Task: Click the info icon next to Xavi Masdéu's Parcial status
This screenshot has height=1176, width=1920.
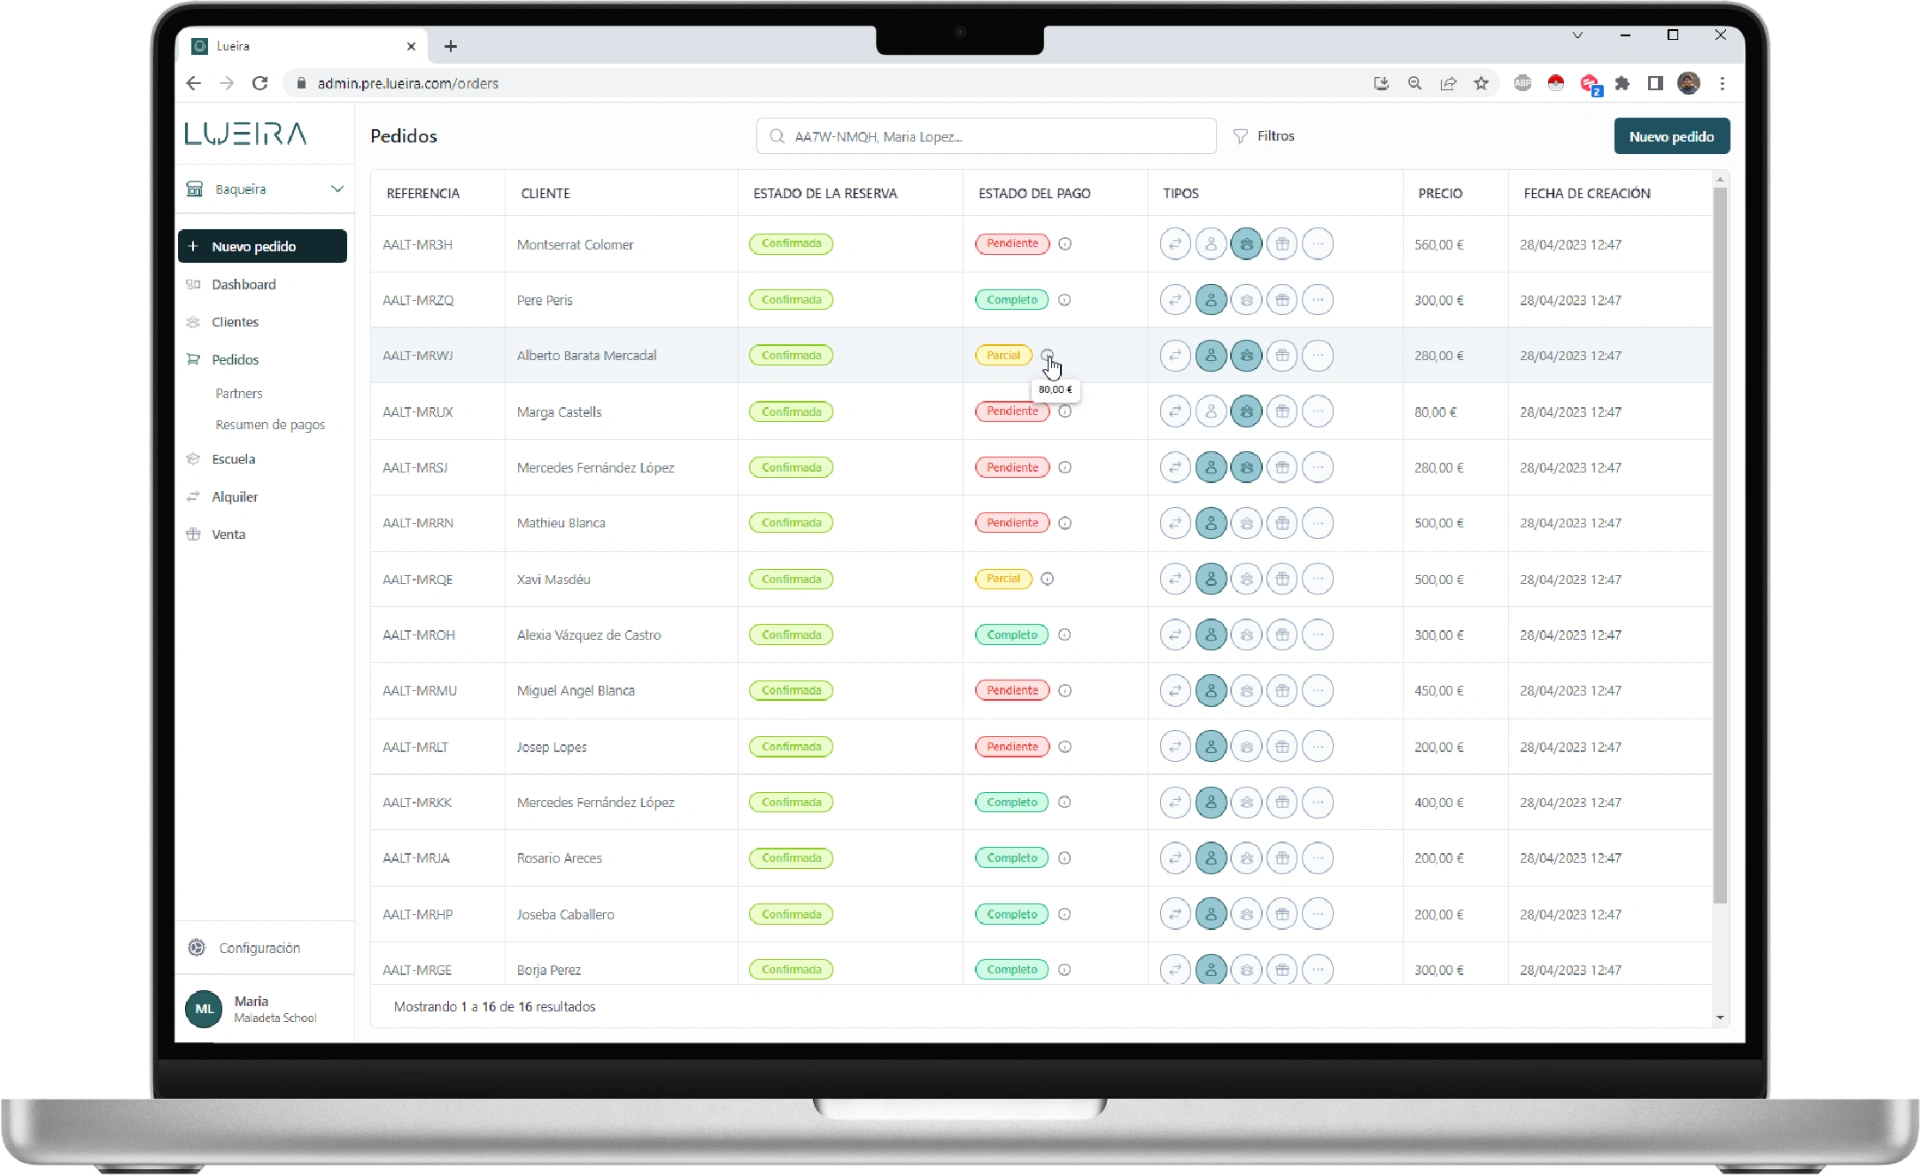Action: [1047, 579]
